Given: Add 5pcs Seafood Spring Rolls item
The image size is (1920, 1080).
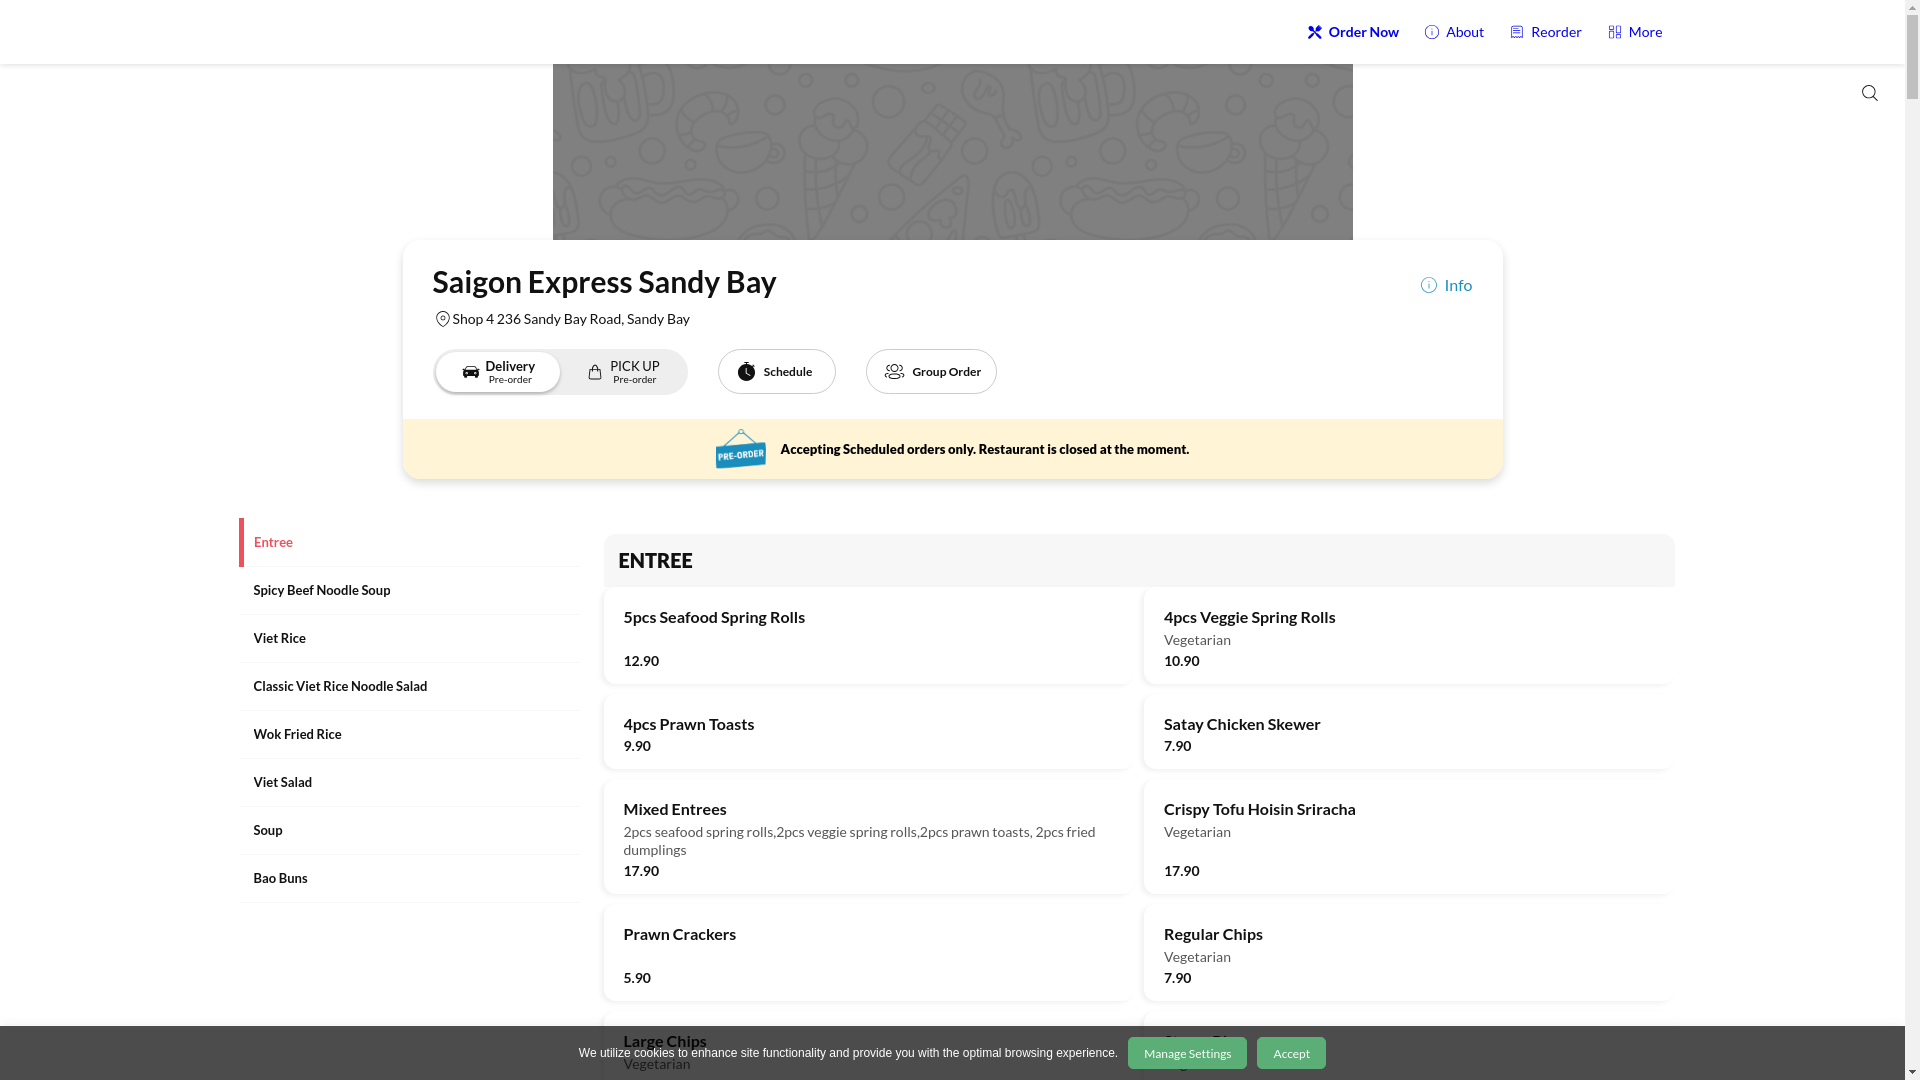Looking at the screenshot, I should coord(868,636).
